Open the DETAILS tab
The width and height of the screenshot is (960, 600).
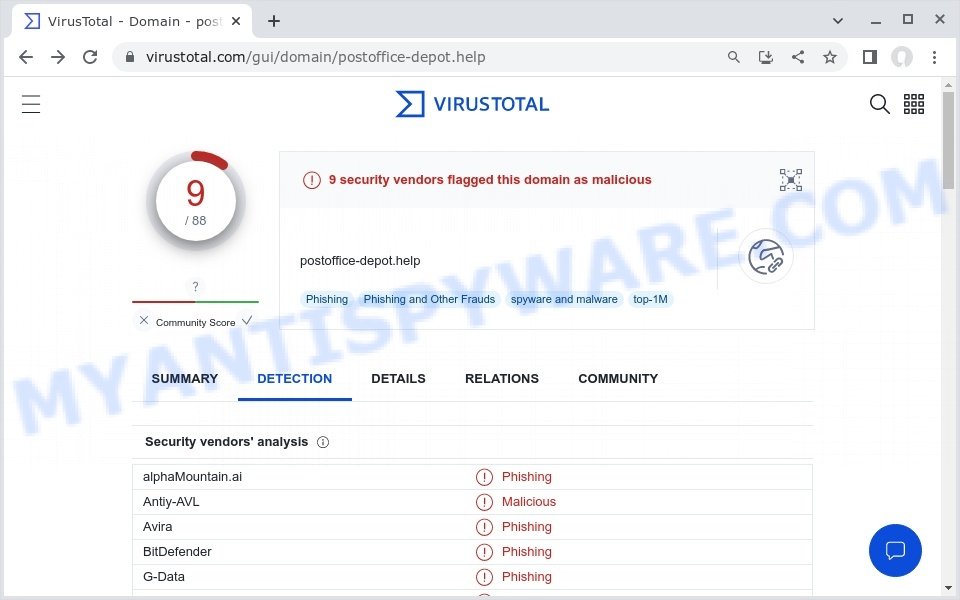[x=398, y=379]
